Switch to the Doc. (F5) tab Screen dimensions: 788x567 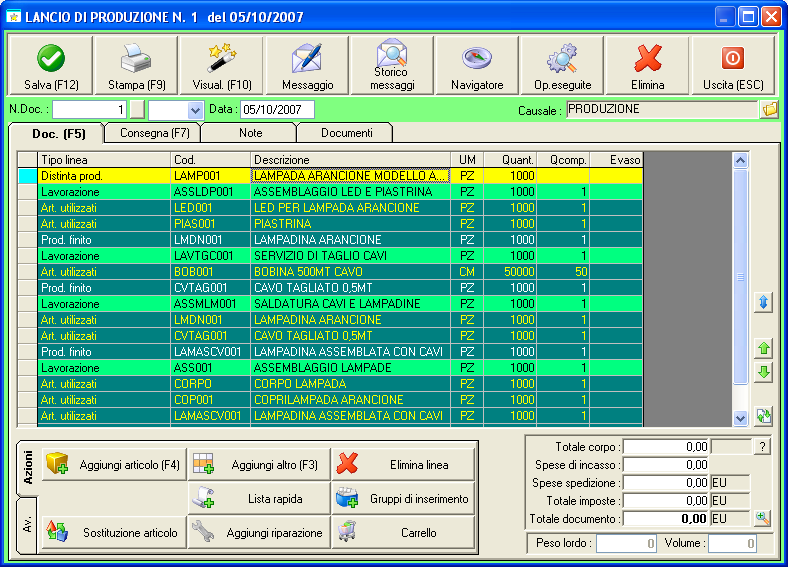[58, 134]
